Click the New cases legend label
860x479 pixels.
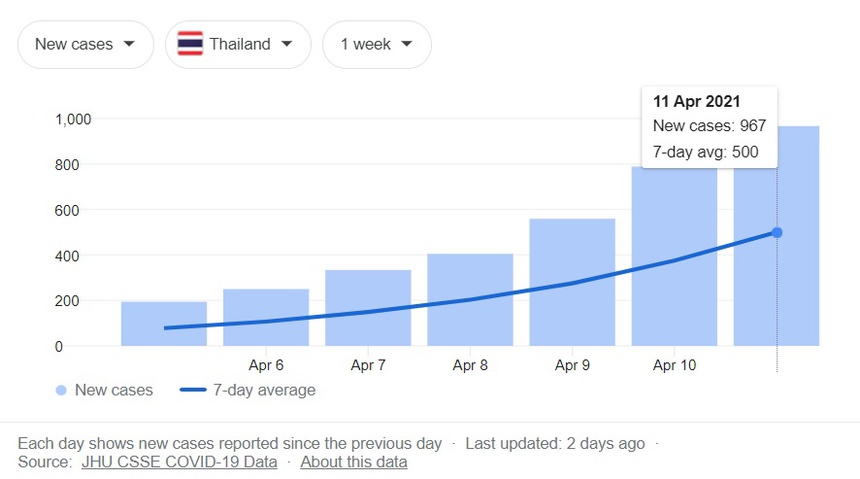[115, 390]
